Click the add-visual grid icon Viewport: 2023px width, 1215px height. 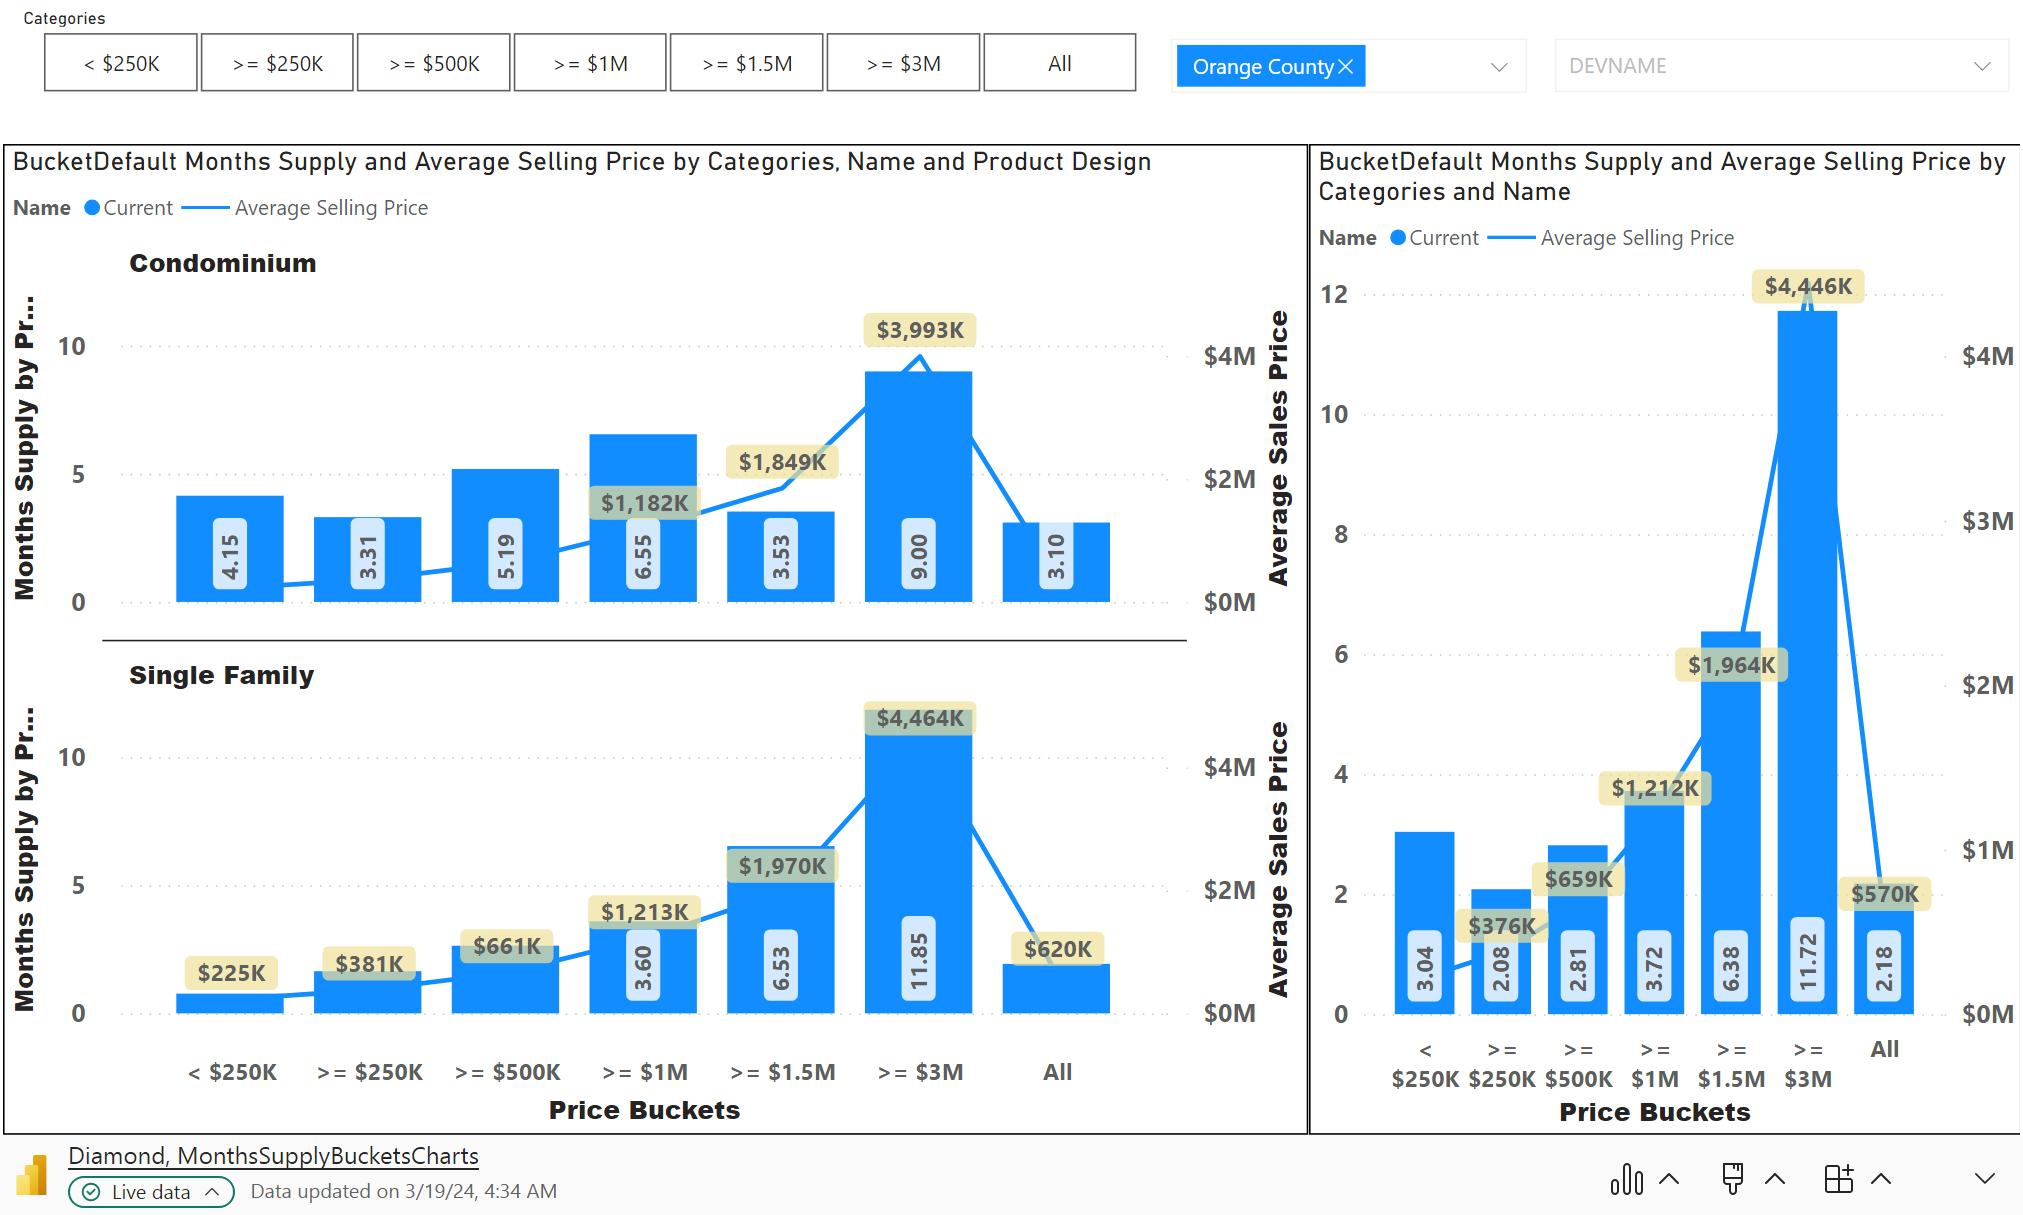point(1839,1179)
